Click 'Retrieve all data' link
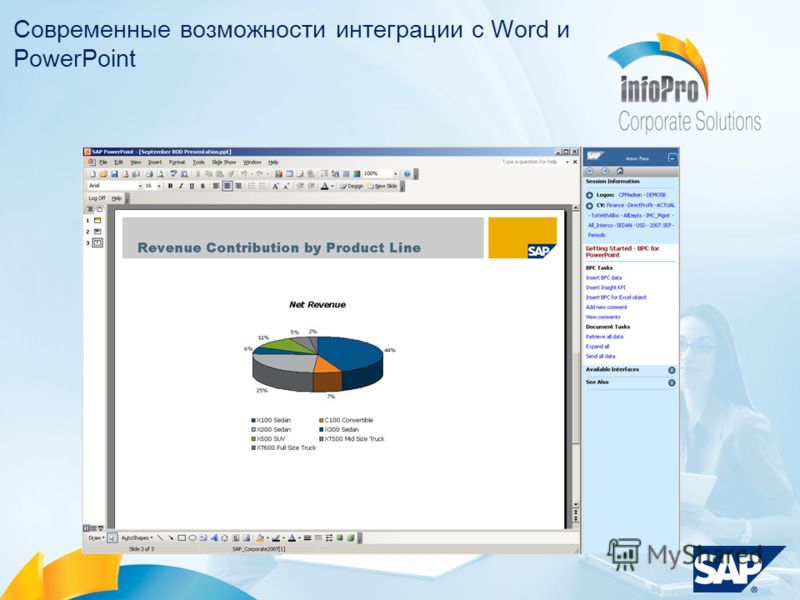This screenshot has height=600, width=800. [x=604, y=337]
